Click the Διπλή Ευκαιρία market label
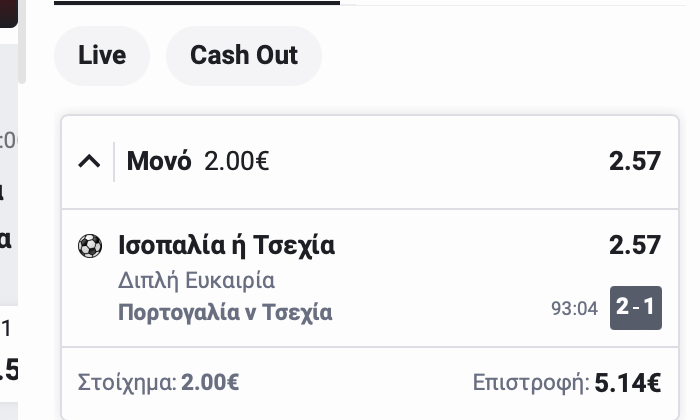The image size is (700, 420). (x=196, y=280)
